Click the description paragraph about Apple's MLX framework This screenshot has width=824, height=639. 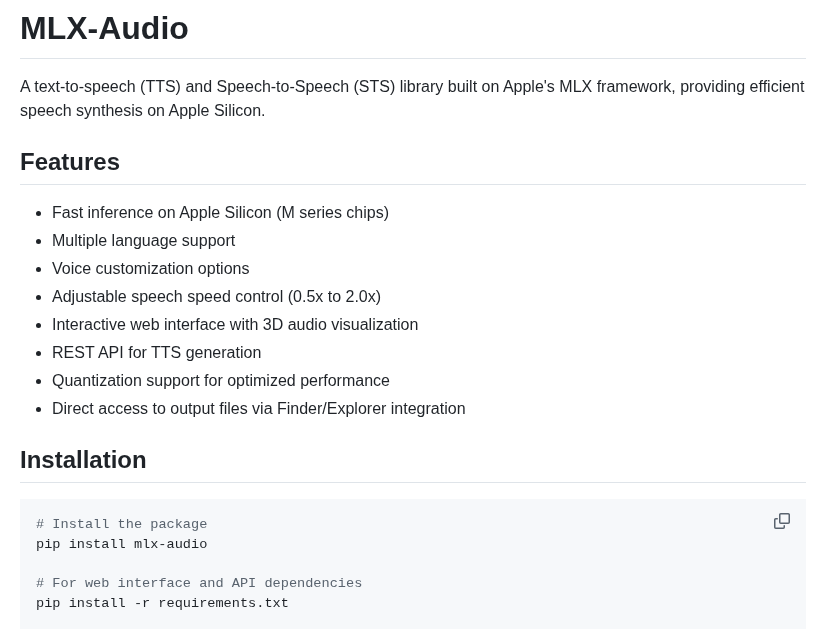tap(413, 98)
